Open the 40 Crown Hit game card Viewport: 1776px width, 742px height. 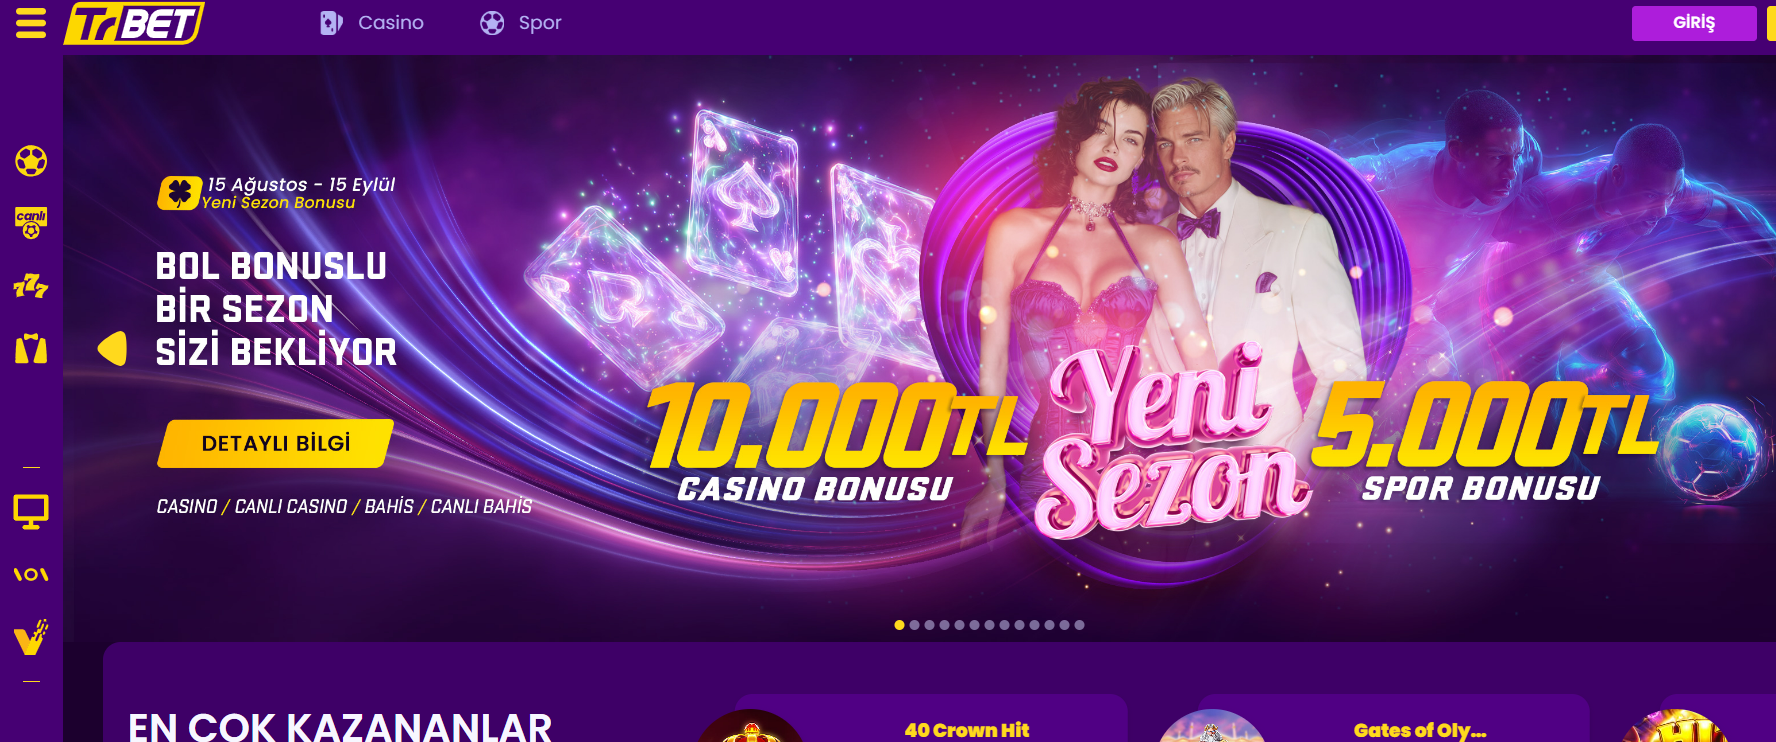coord(932,720)
